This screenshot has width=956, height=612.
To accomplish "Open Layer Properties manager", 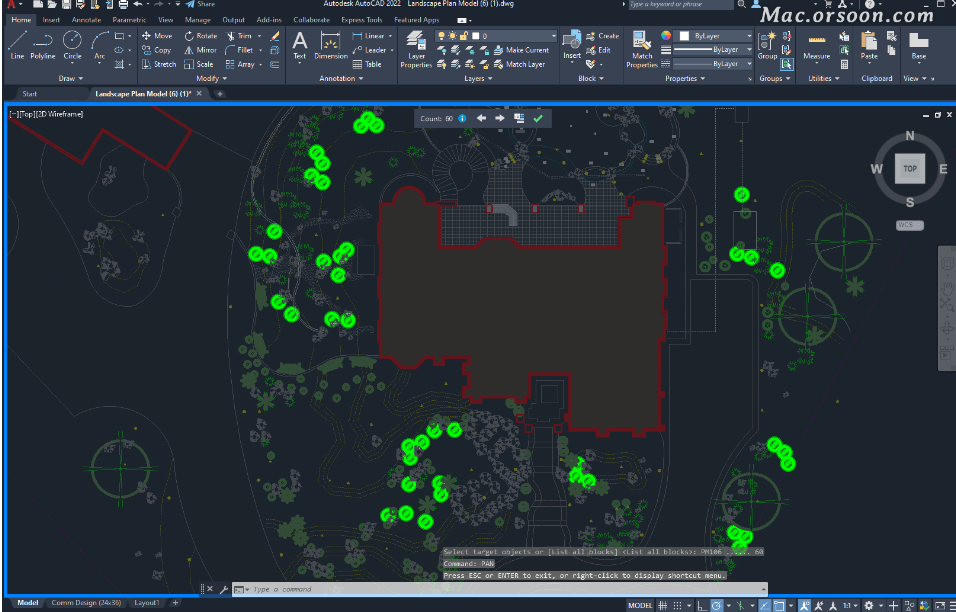I will point(416,49).
